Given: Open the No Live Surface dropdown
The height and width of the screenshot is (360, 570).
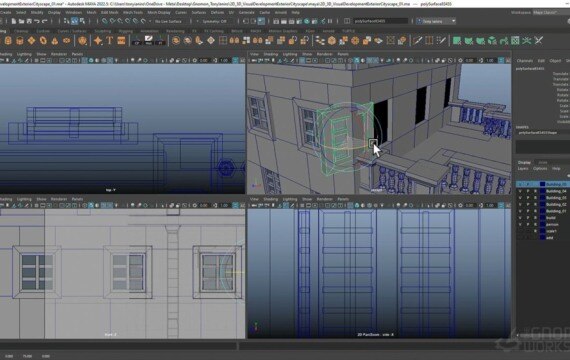Looking at the screenshot, I should (x=168, y=21).
